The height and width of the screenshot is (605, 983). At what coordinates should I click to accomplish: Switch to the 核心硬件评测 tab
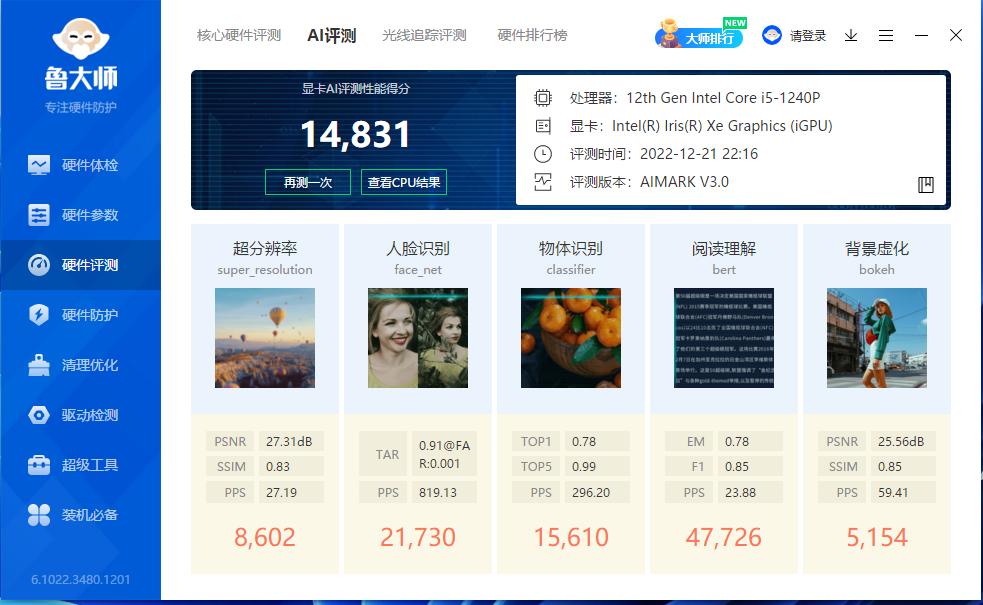pos(239,34)
